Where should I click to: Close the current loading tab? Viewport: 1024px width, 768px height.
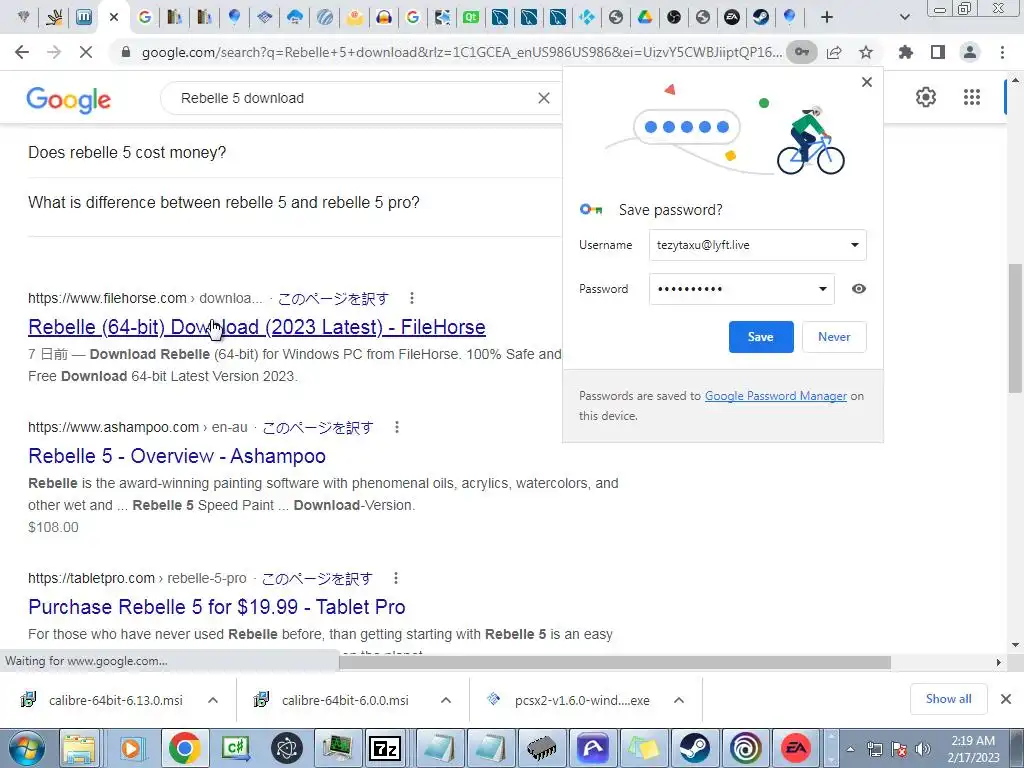click(114, 18)
